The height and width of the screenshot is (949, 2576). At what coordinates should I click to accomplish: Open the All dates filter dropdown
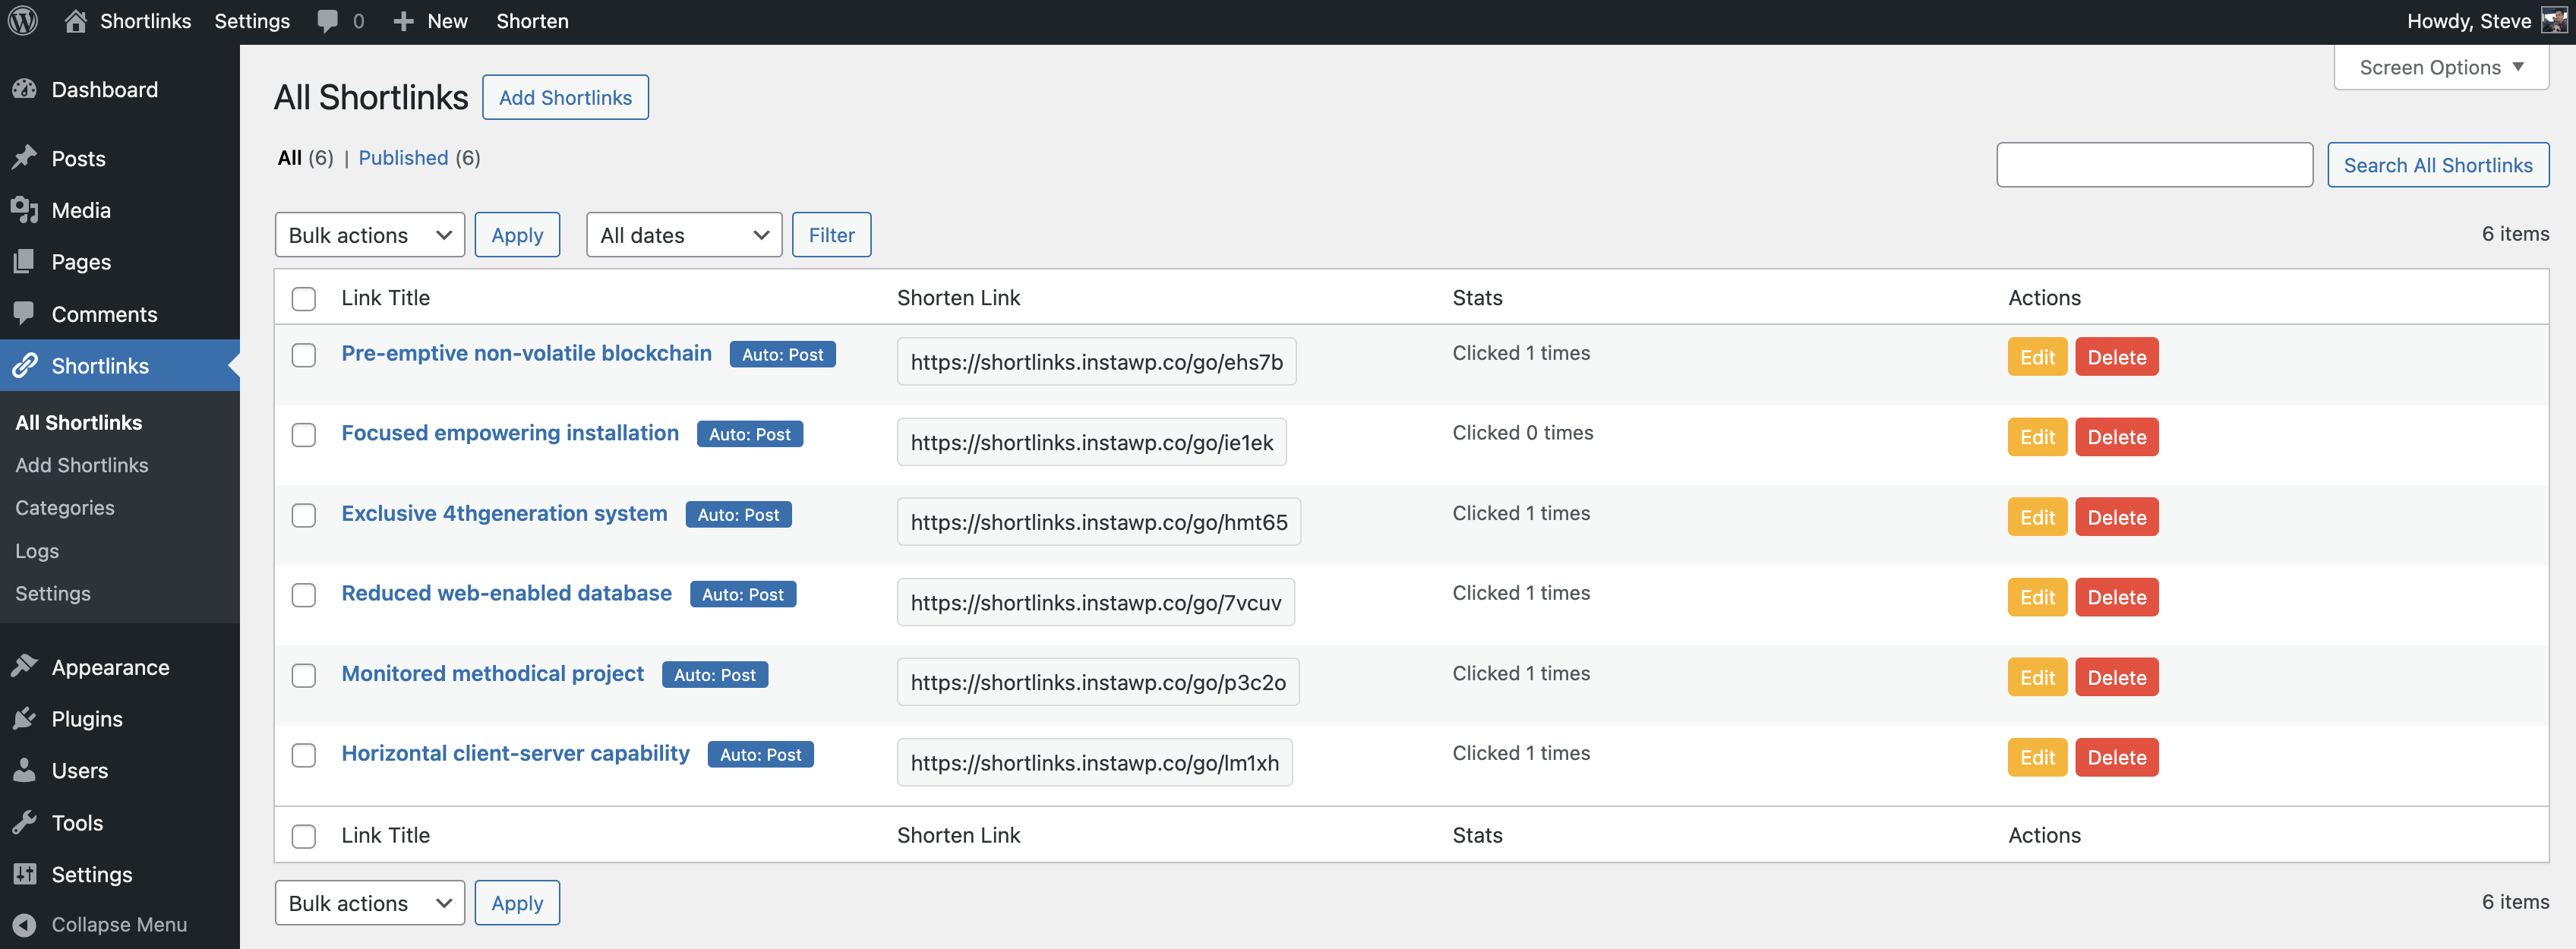(x=683, y=234)
